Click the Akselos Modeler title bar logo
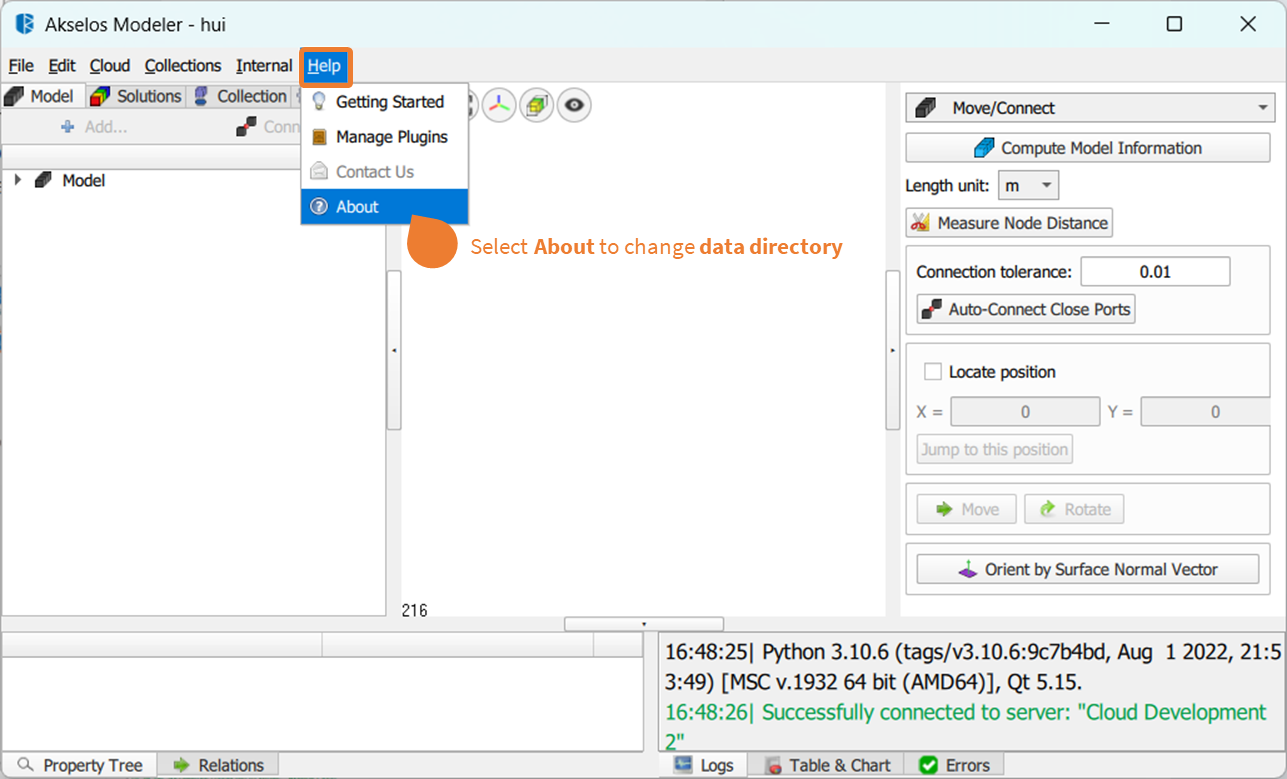This screenshot has width=1287, height=779. pos(24,24)
